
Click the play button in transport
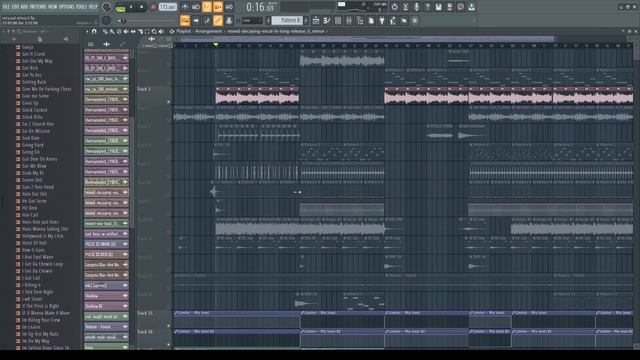(x=131, y=7)
